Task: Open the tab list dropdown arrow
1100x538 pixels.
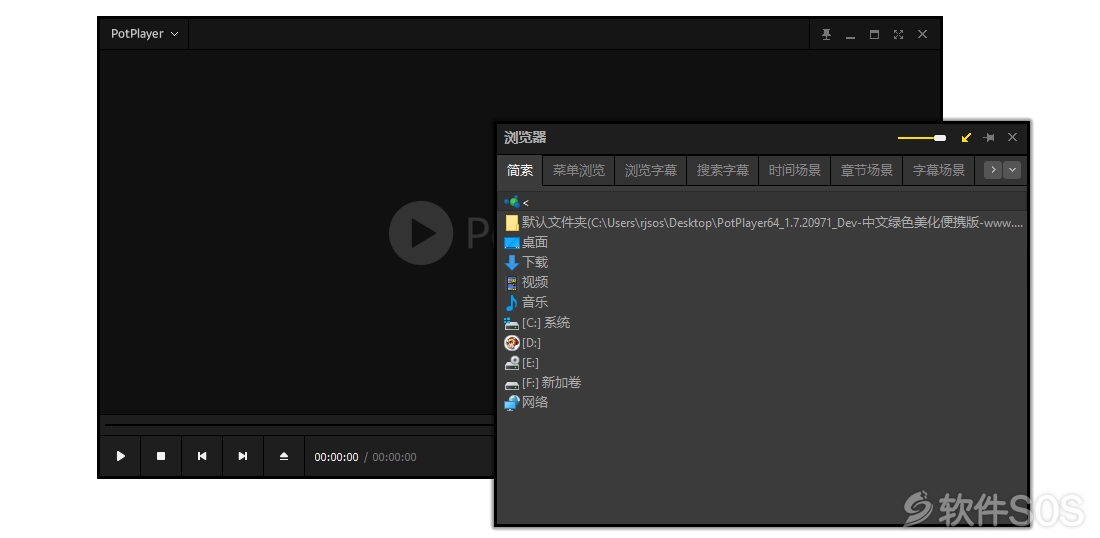Action: [1012, 170]
